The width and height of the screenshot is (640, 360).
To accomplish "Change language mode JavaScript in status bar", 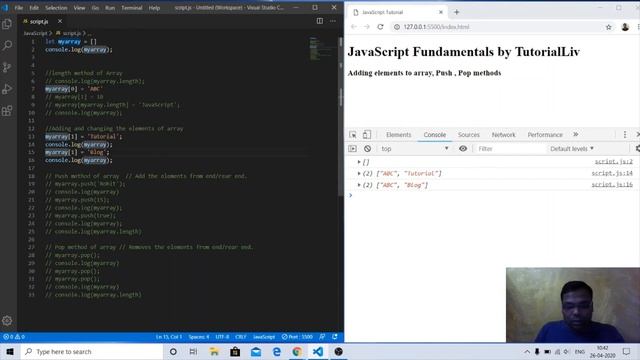I will 264,337.
